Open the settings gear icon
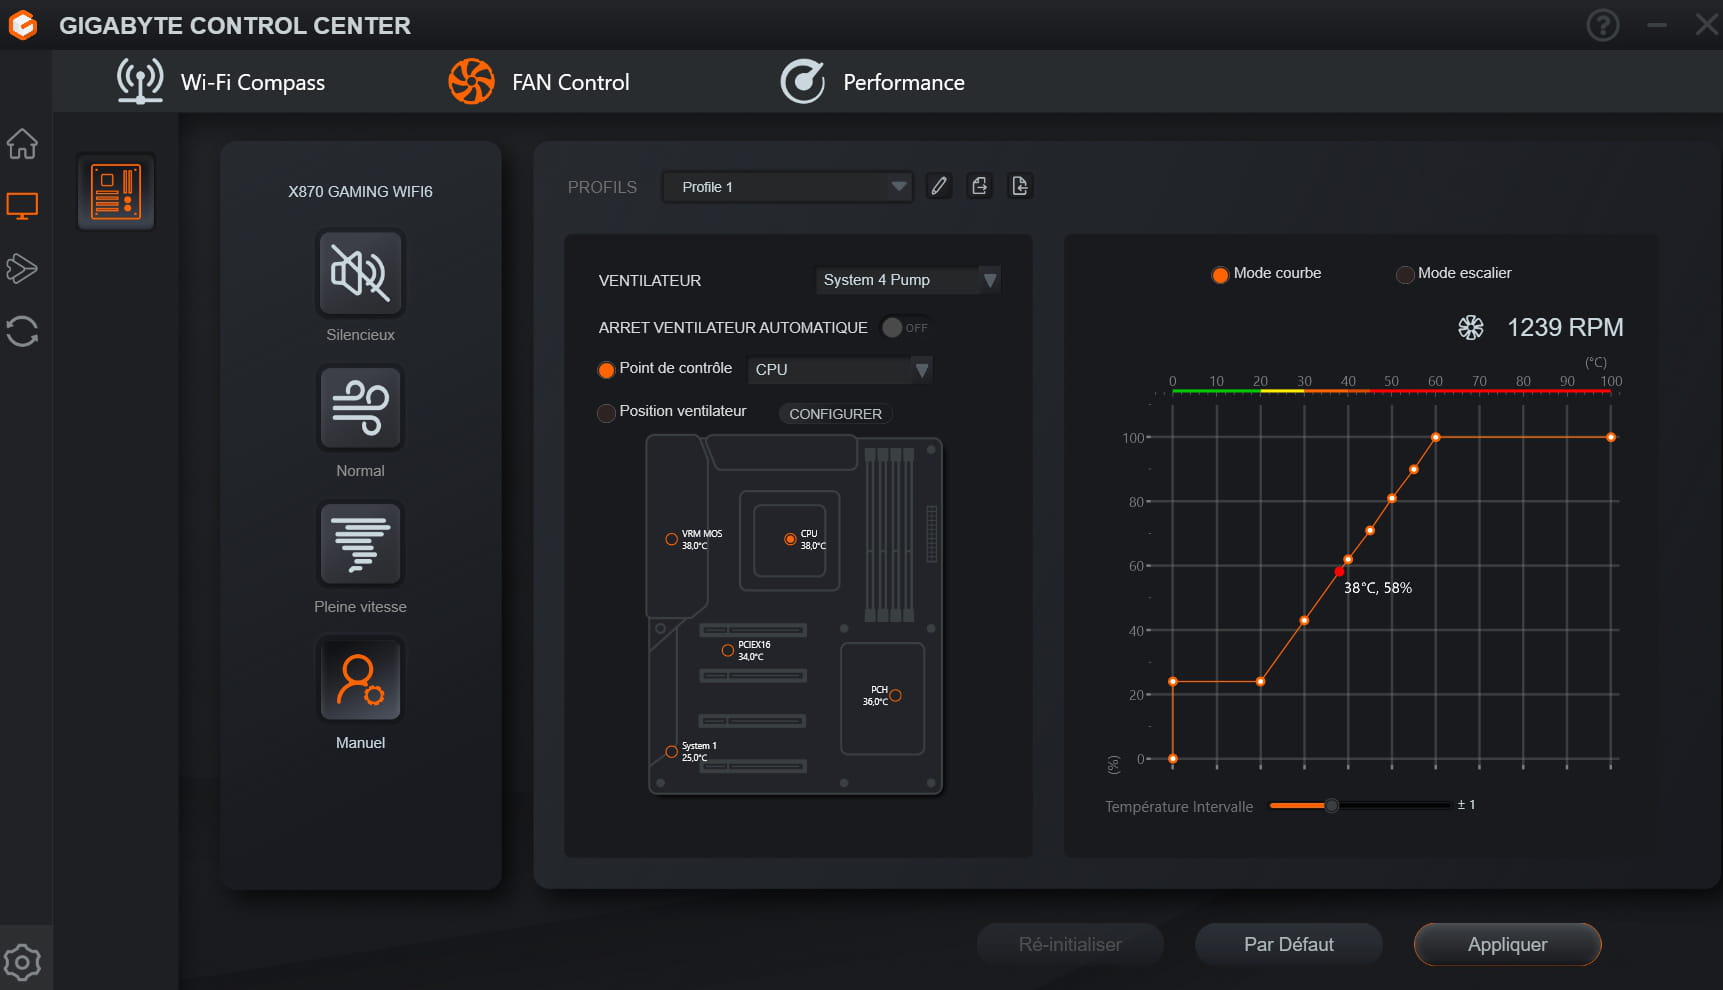 pyautogui.click(x=22, y=962)
